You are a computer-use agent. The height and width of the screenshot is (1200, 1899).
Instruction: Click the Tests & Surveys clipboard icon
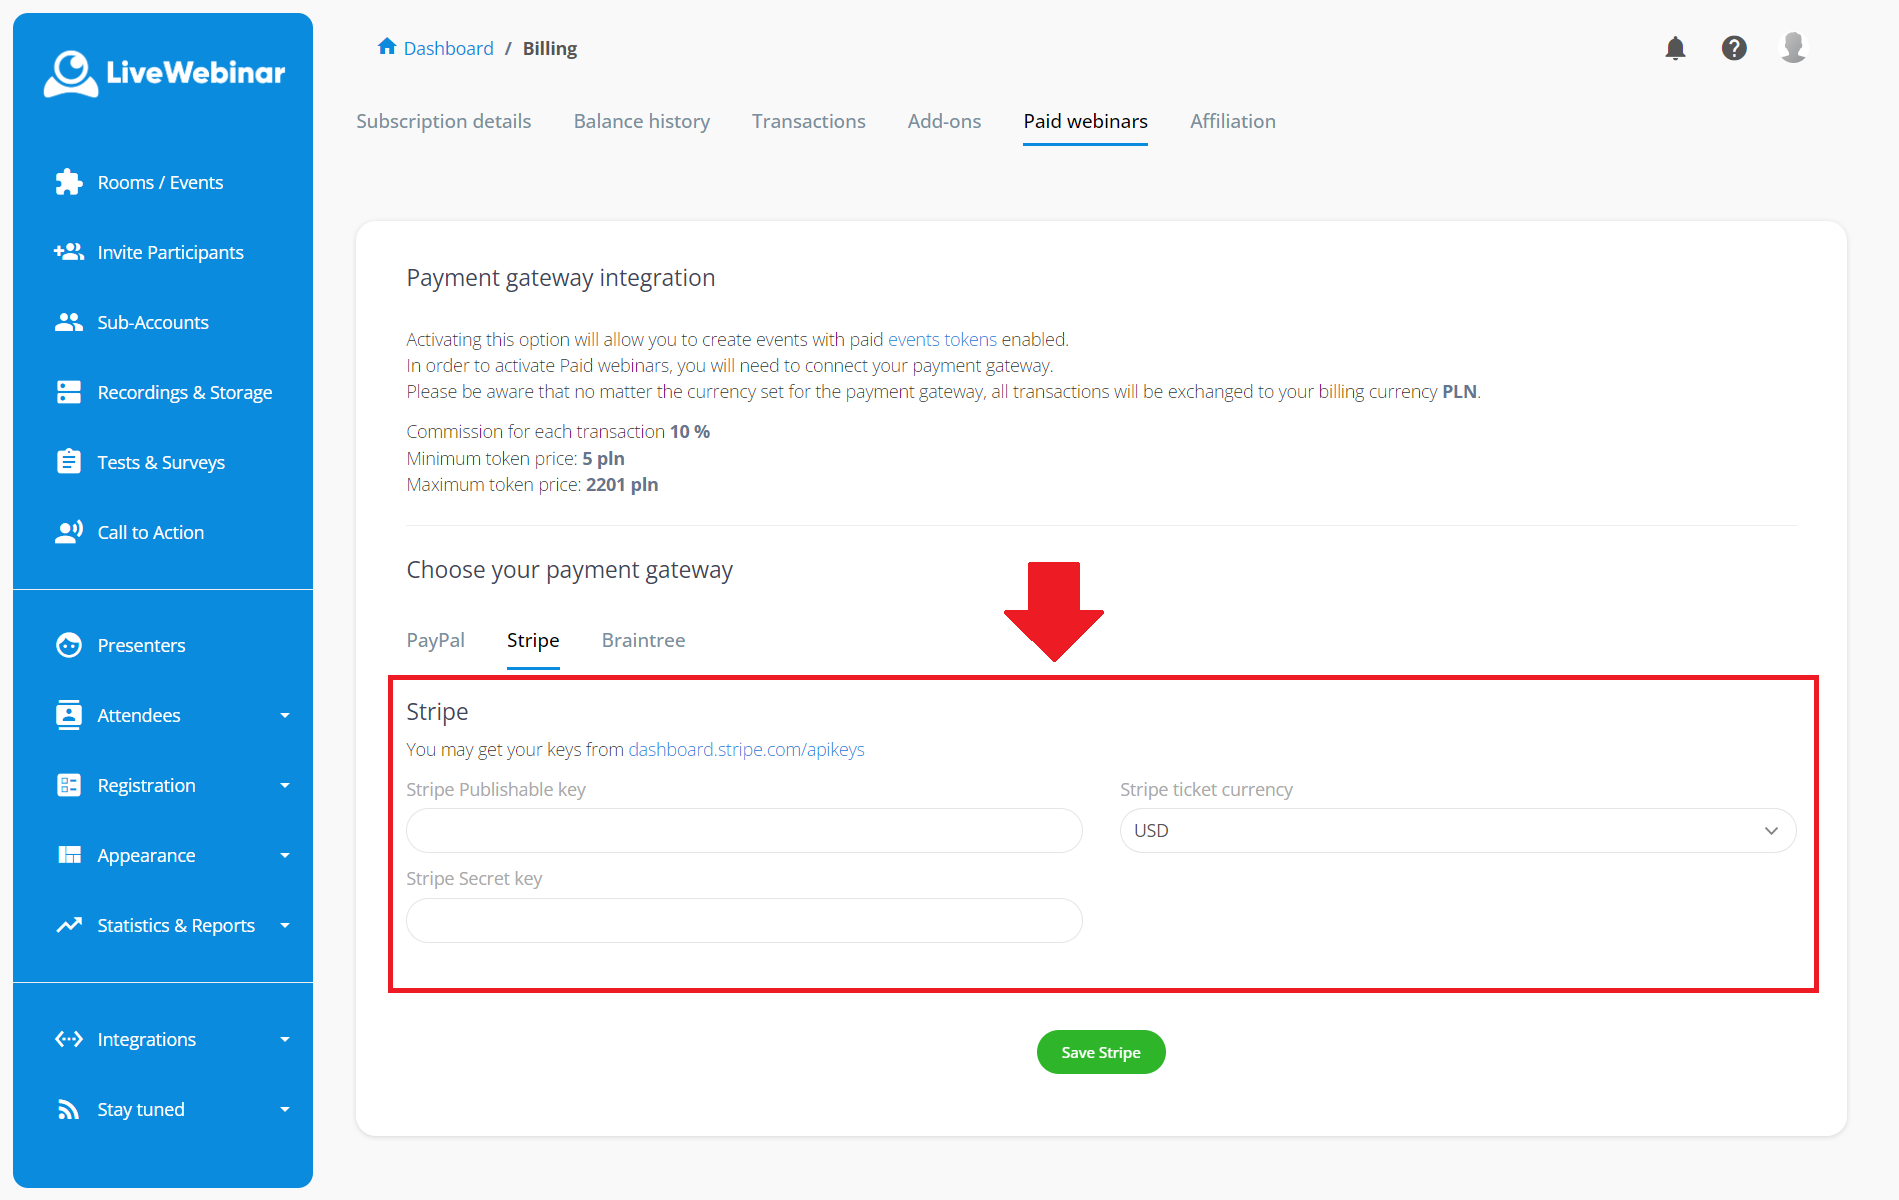[69, 462]
